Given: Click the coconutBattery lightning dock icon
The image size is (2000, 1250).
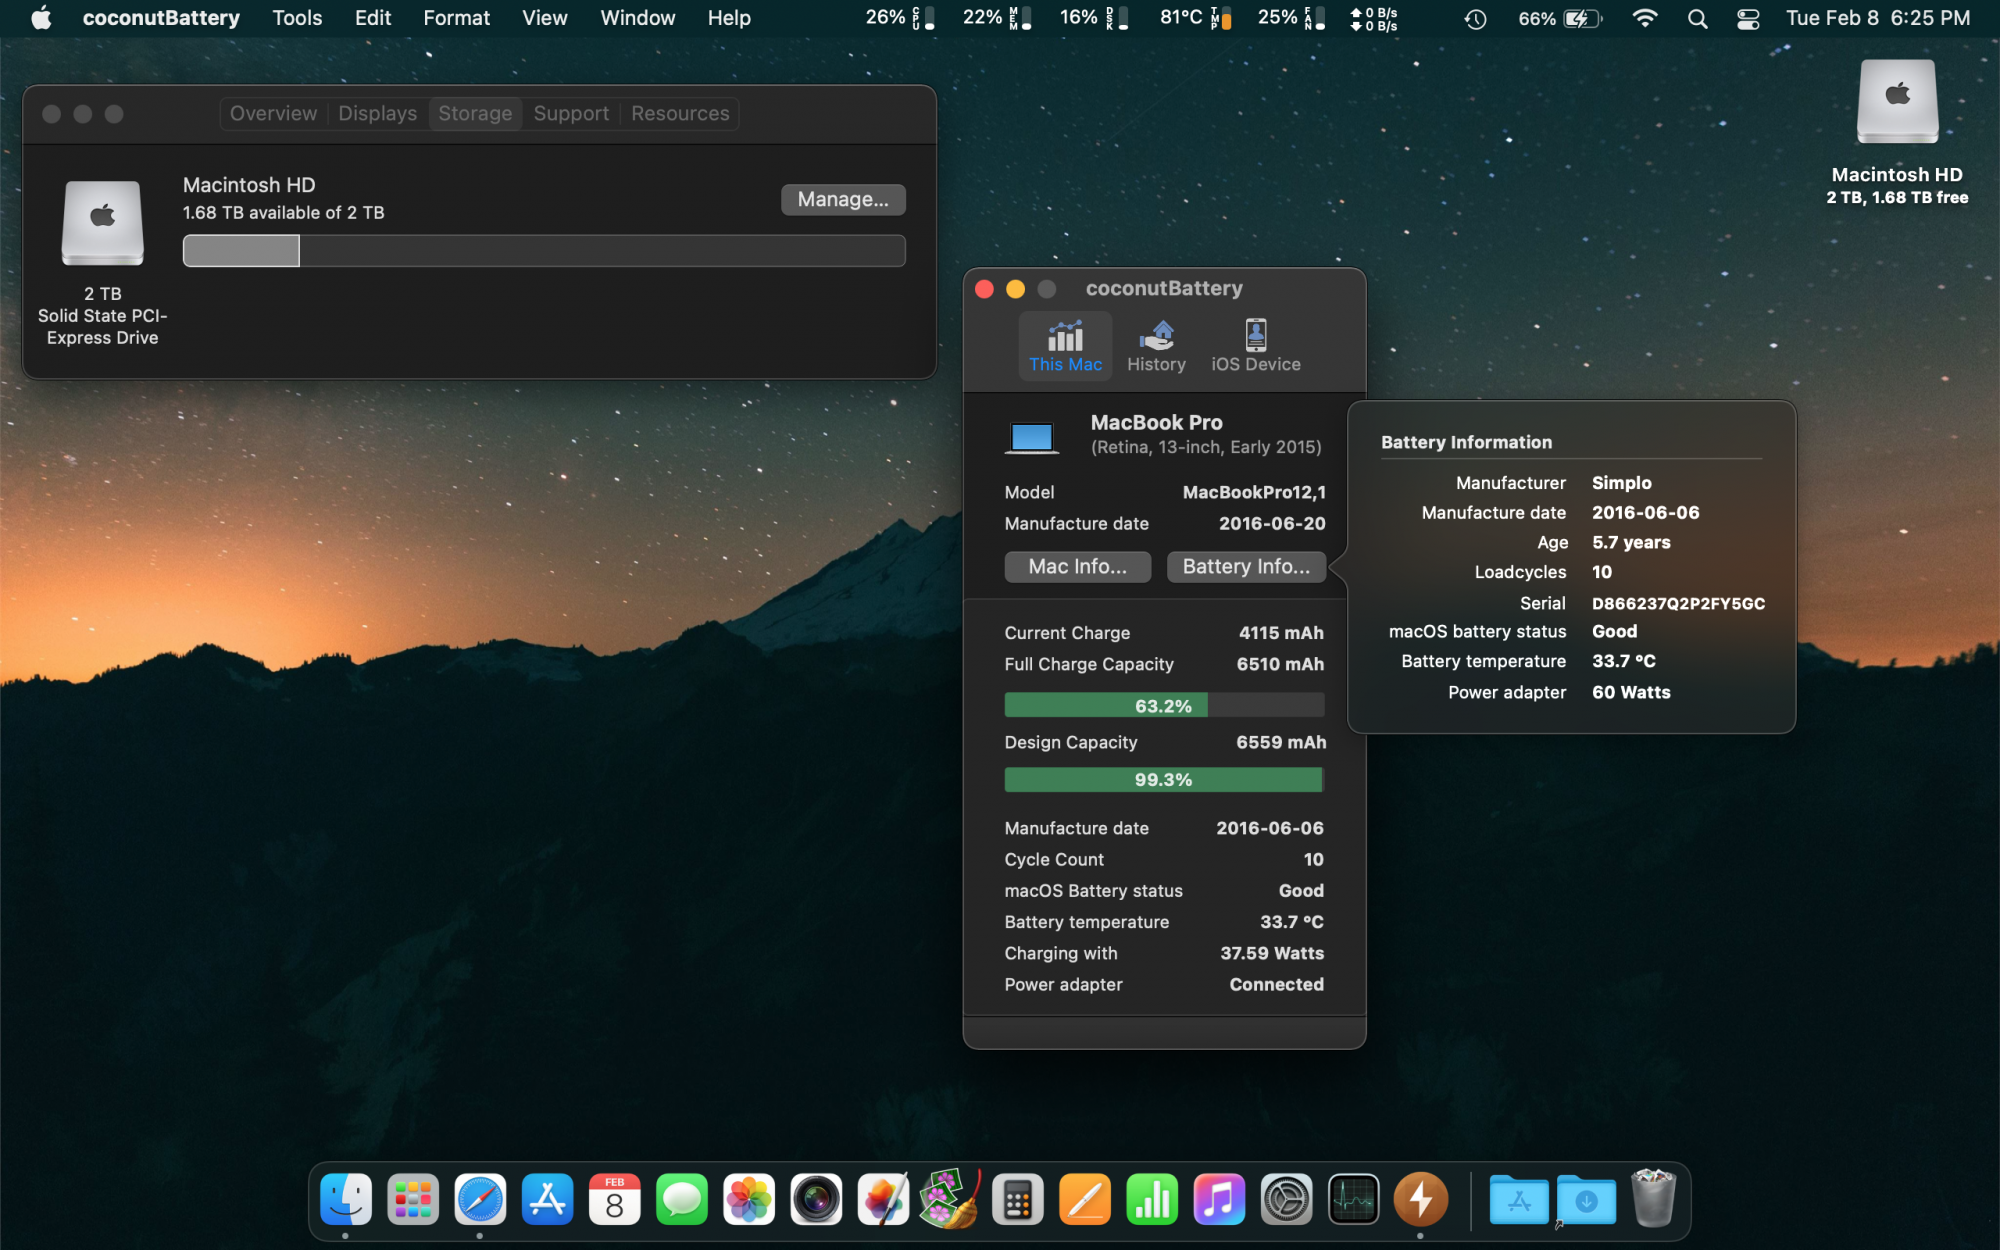Looking at the screenshot, I should [x=1420, y=1199].
